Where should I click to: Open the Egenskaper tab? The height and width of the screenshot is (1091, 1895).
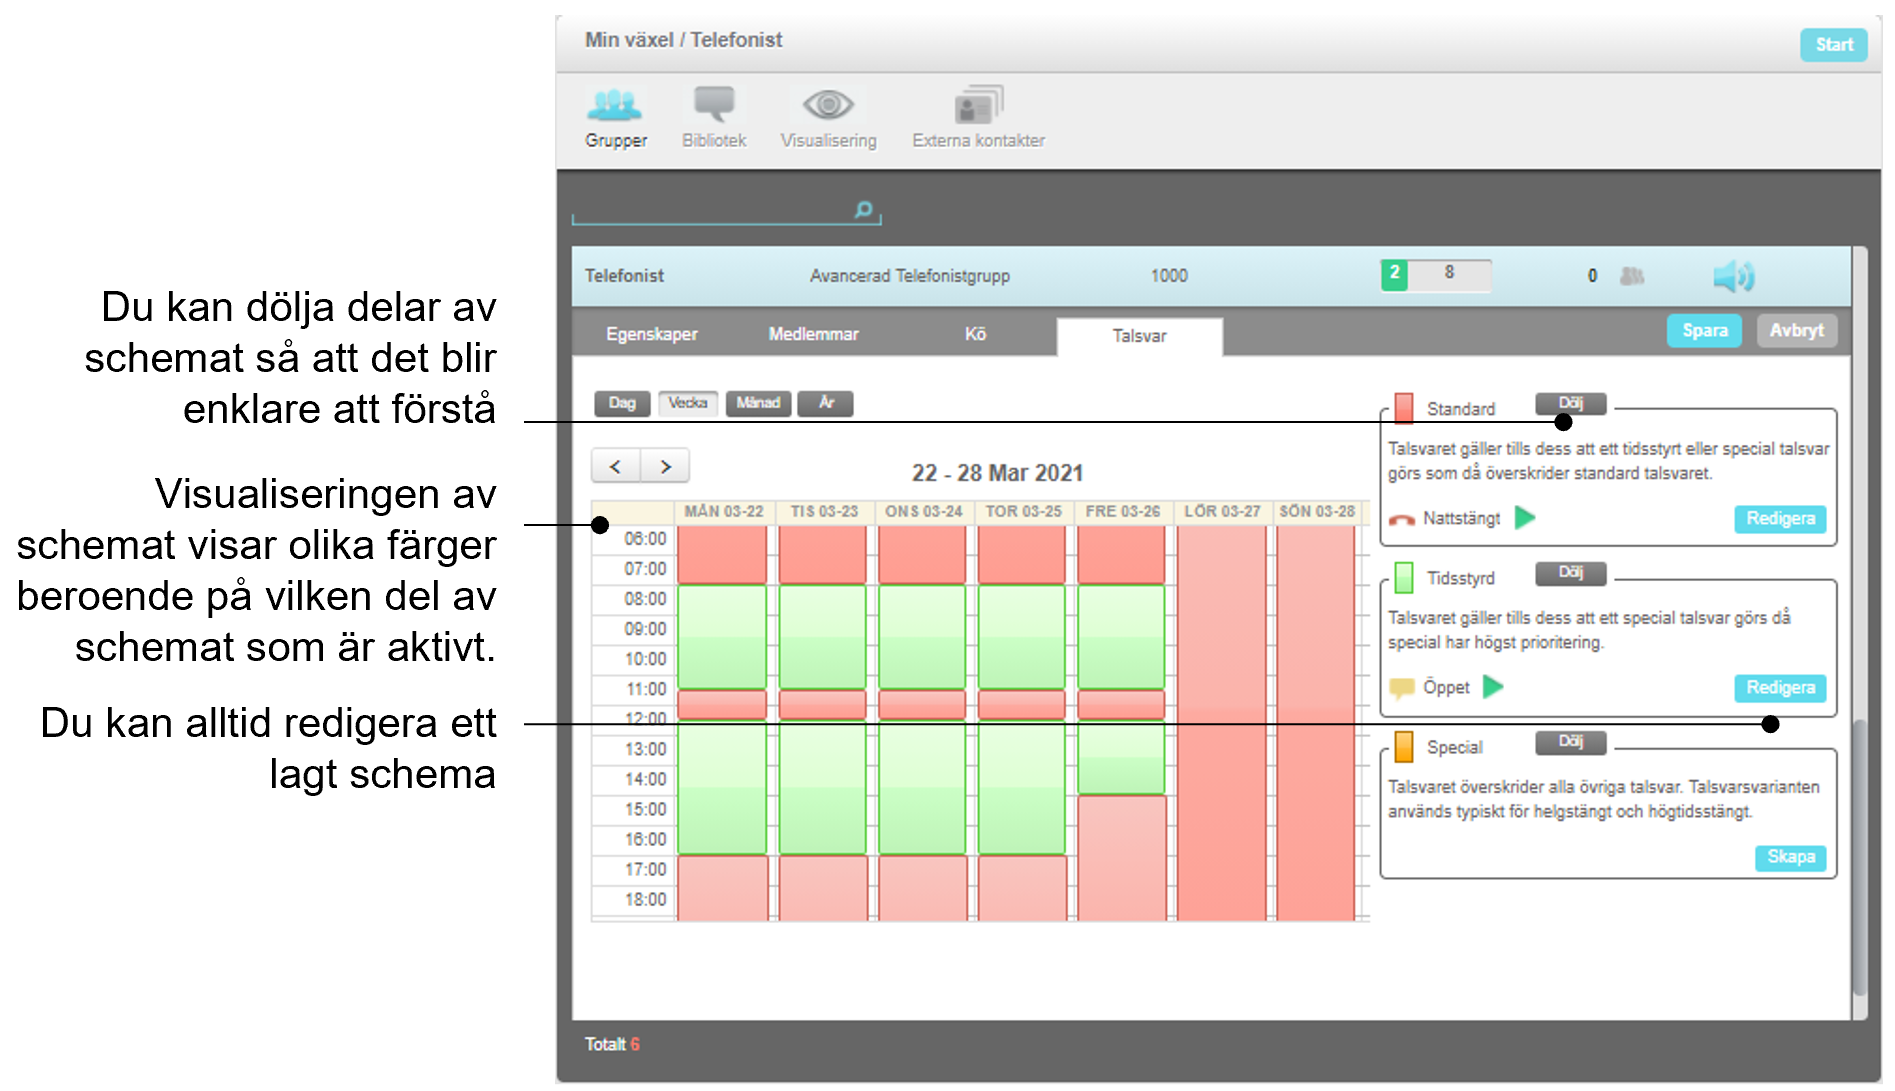pos(652,334)
